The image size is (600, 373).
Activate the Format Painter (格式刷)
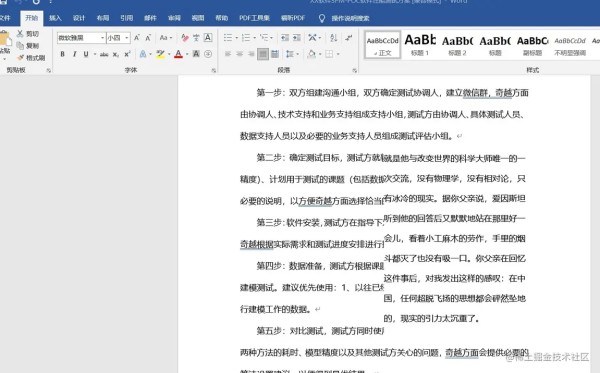[31, 57]
